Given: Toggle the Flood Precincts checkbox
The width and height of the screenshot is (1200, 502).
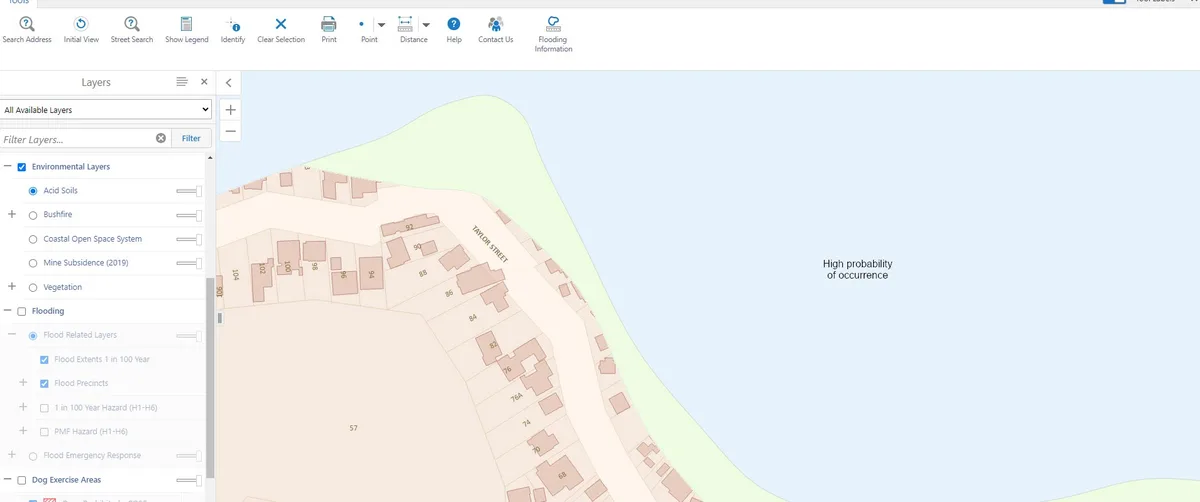Looking at the screenshot, I should pos(44,383).
